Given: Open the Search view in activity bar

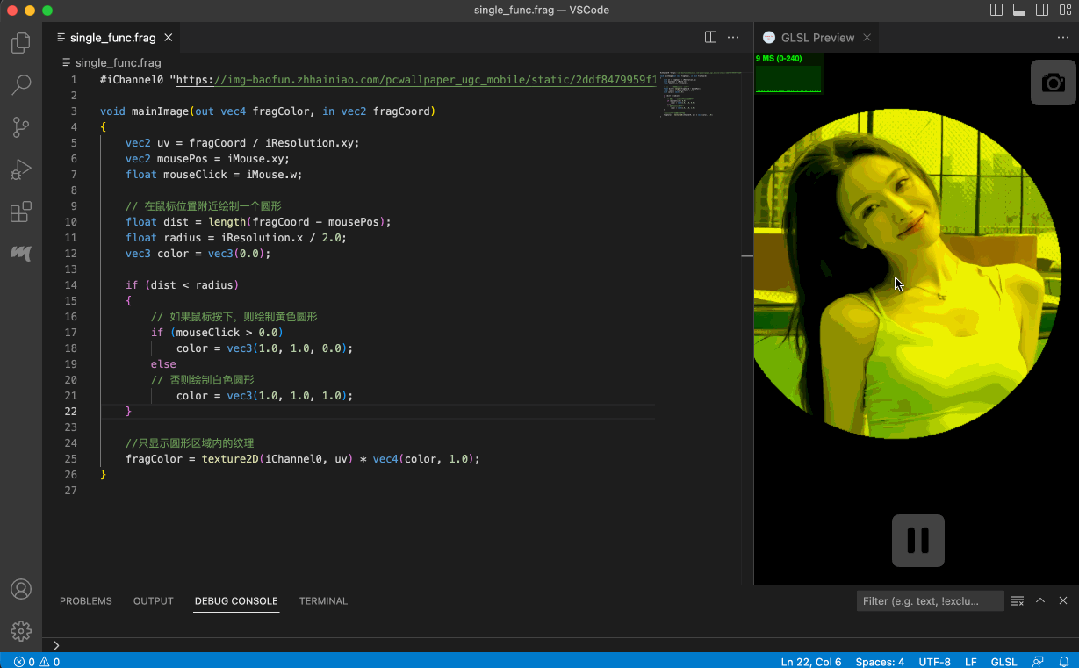Looking at the screenshot, I should coord(20,85).
